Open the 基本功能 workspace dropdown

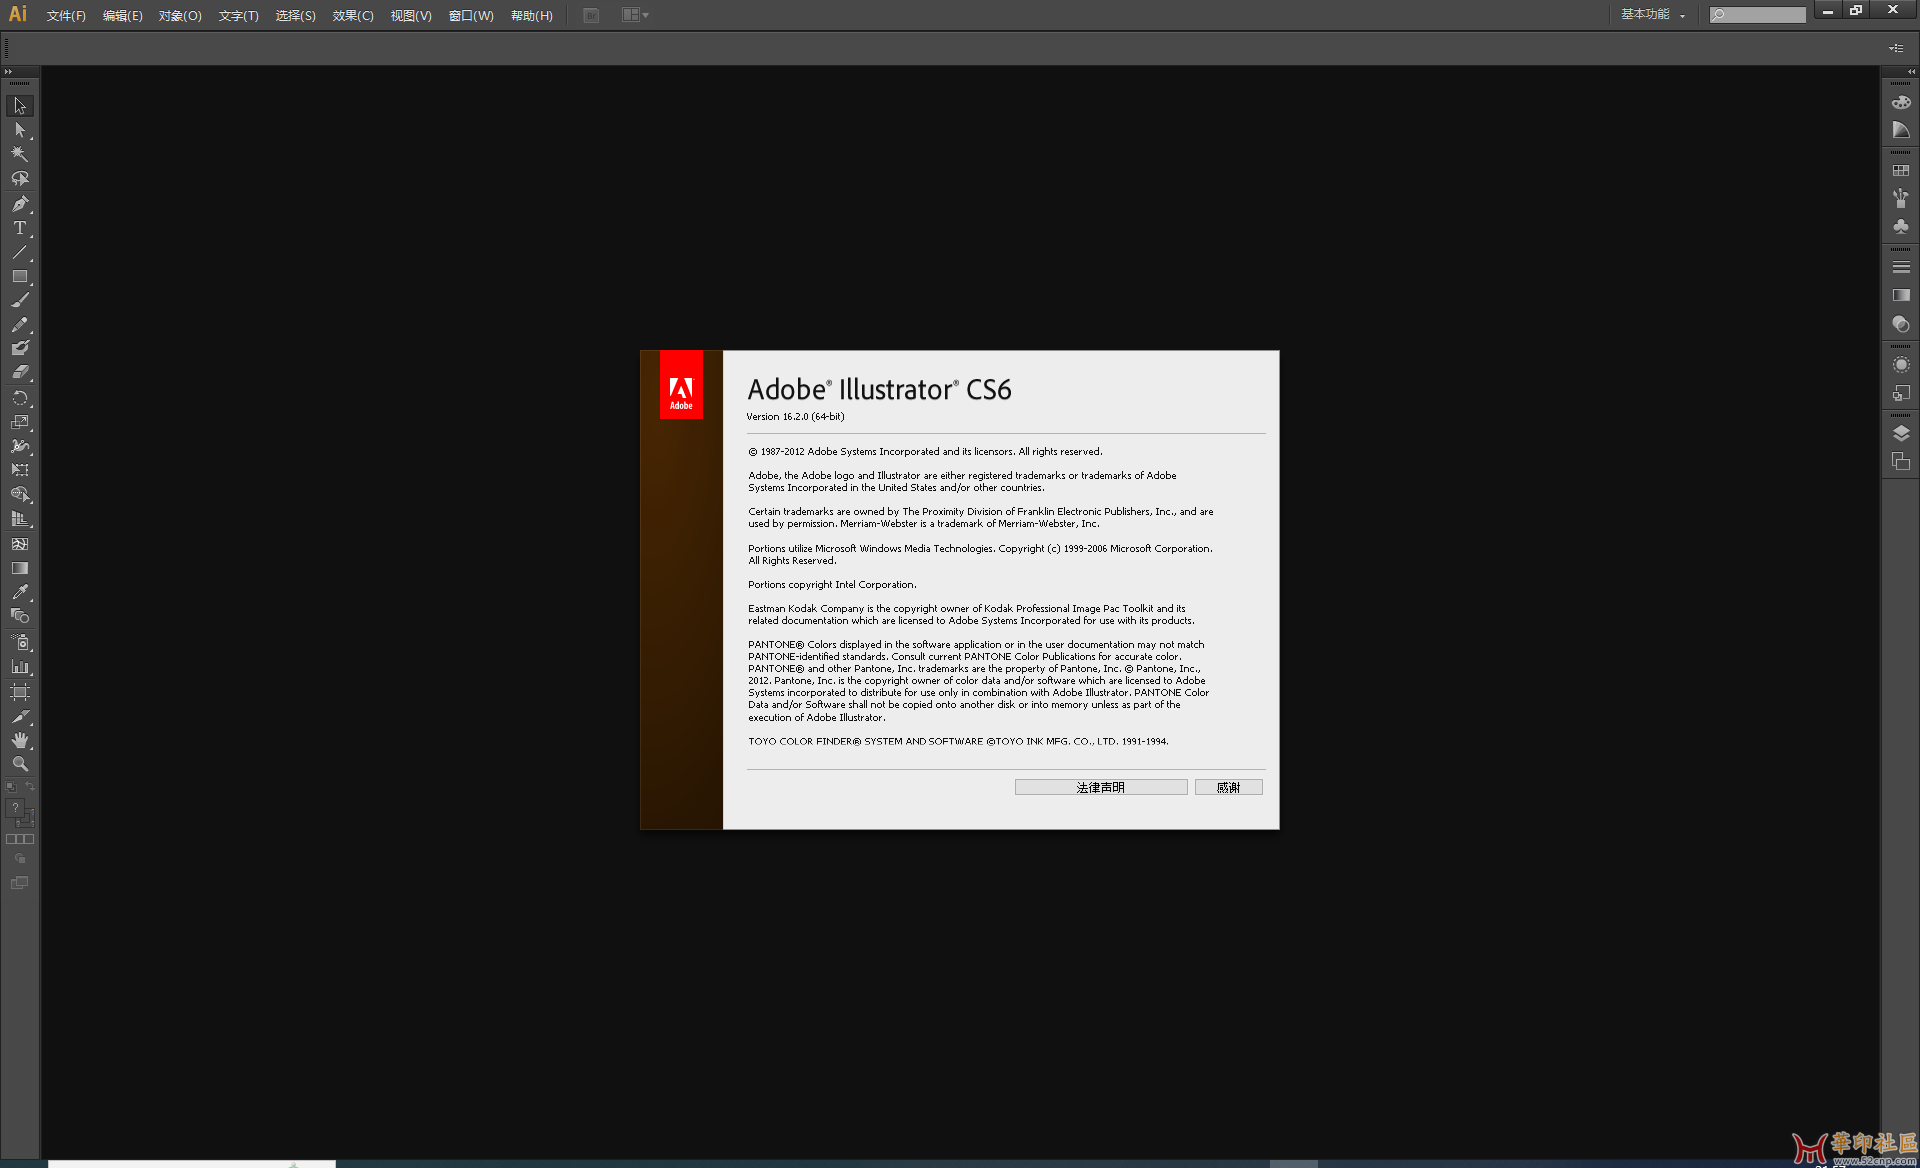1652,15
